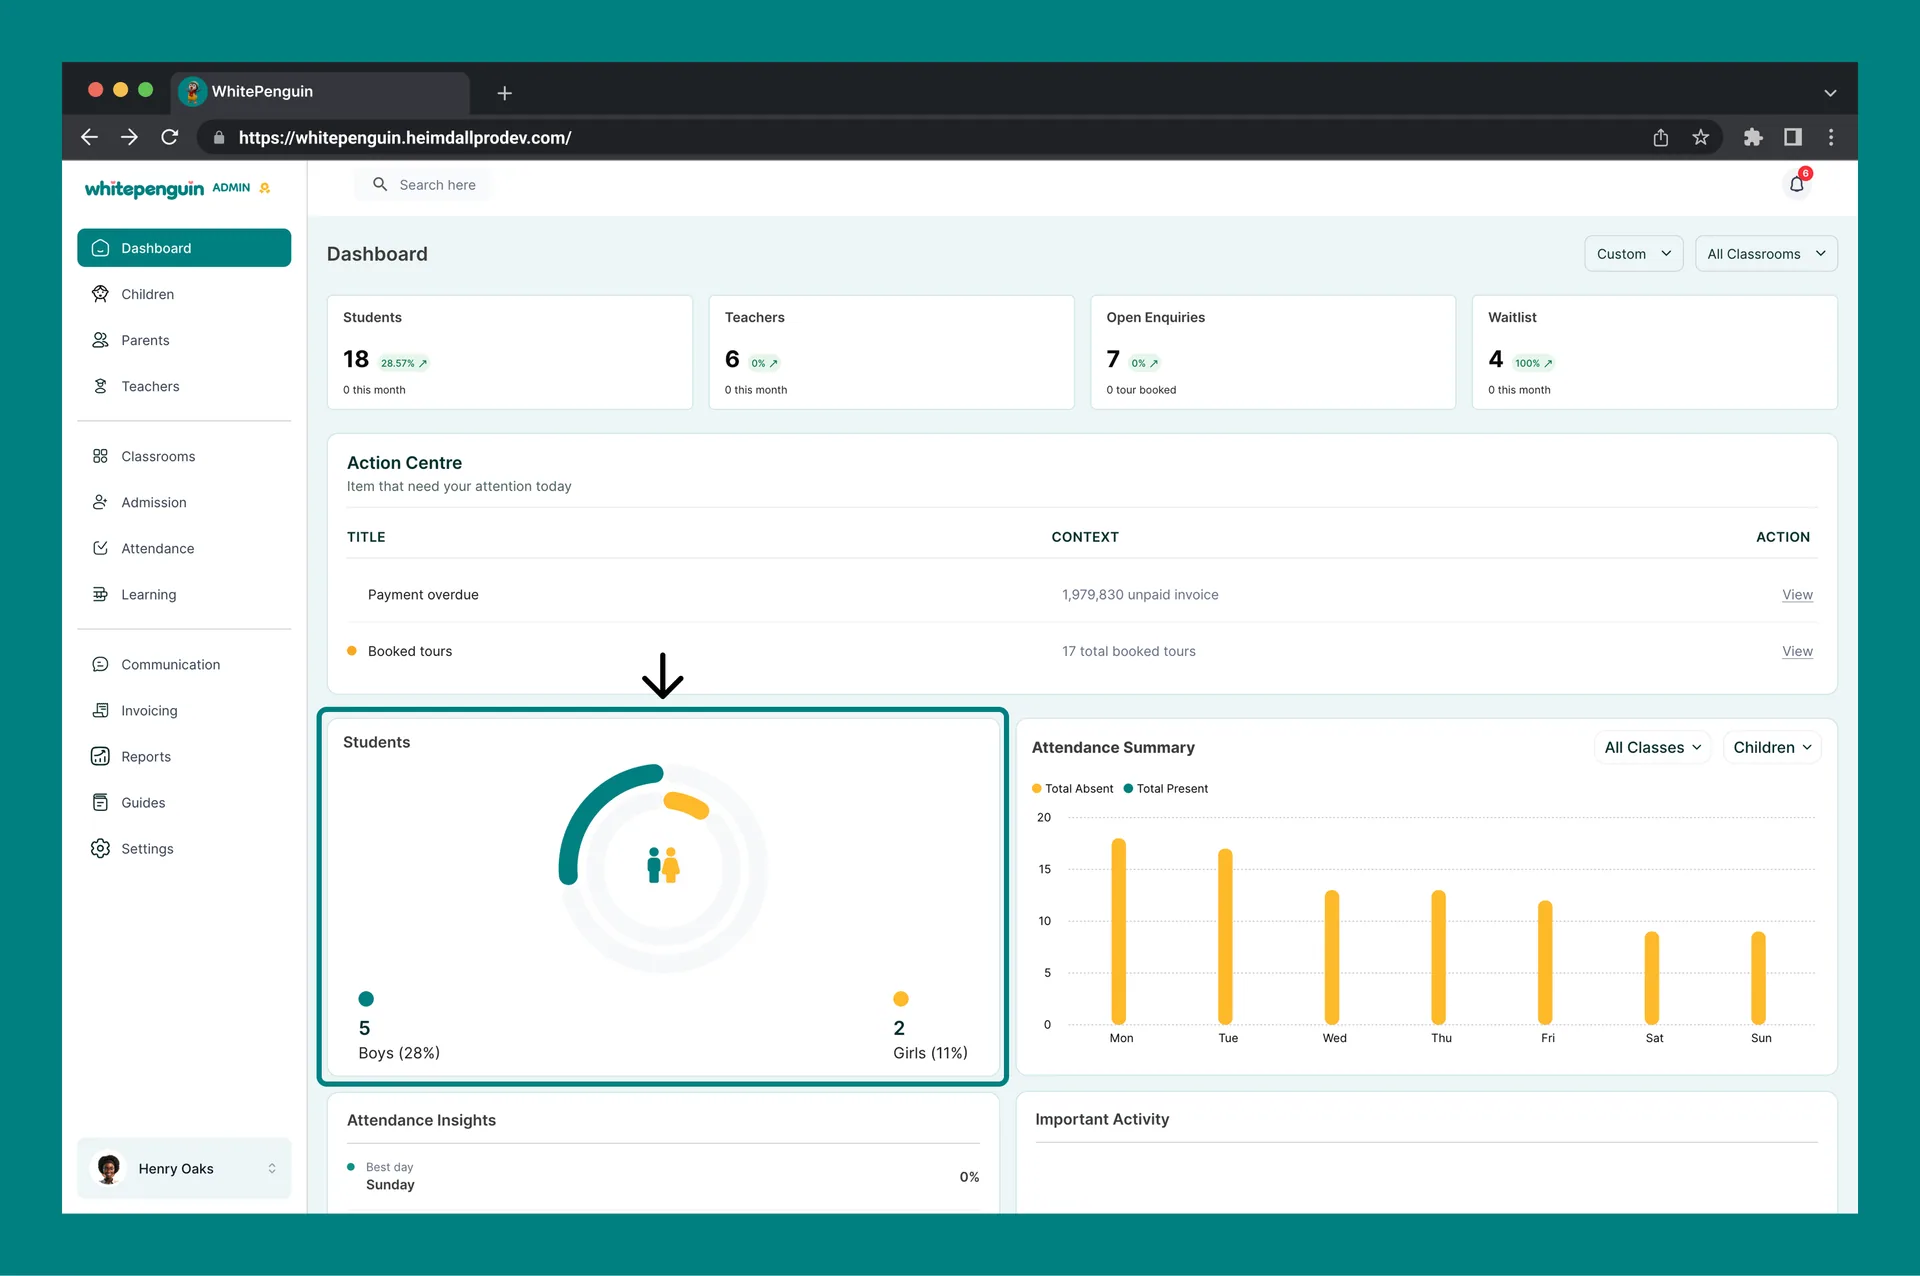Click the Students stat card showing 18
This screenshot has height=1276, width=1920.
(510, 352)
